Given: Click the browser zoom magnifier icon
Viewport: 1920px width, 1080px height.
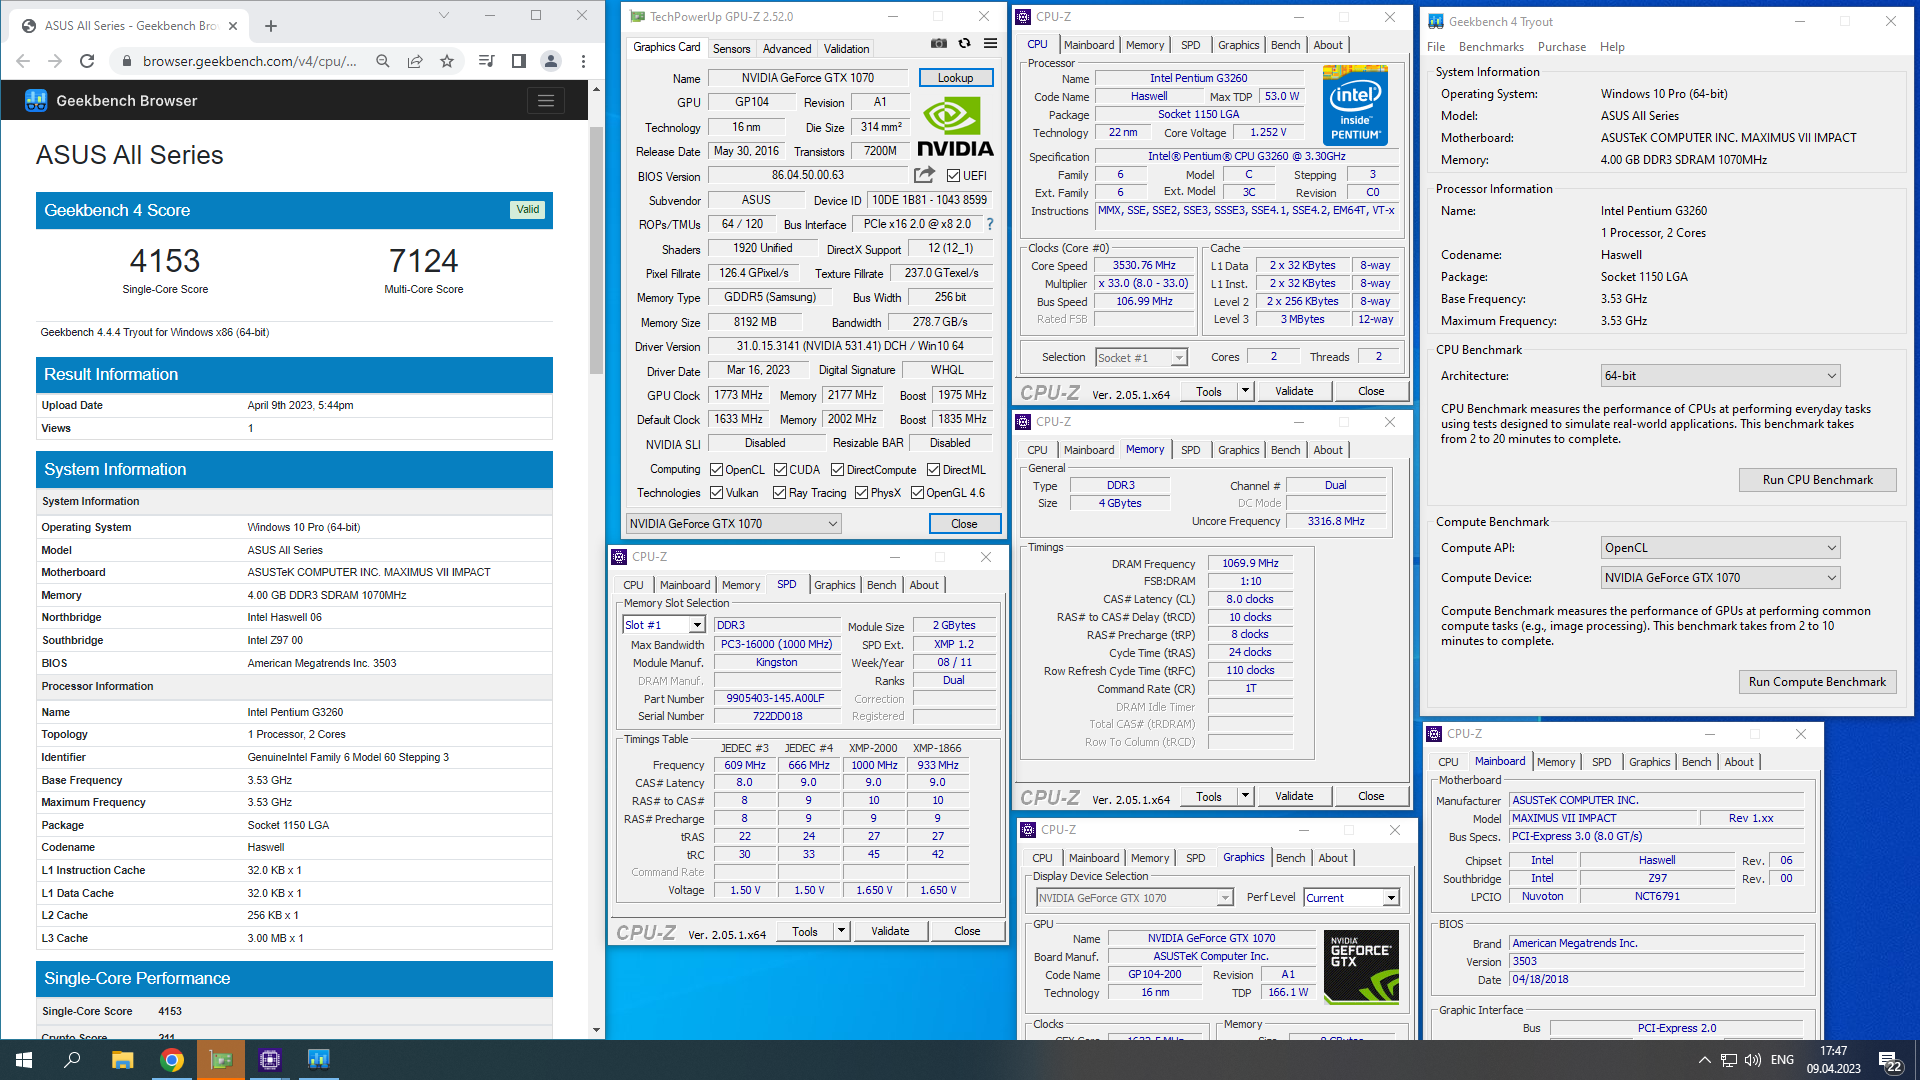Looking at the screenshot, I should click(383, 61).
